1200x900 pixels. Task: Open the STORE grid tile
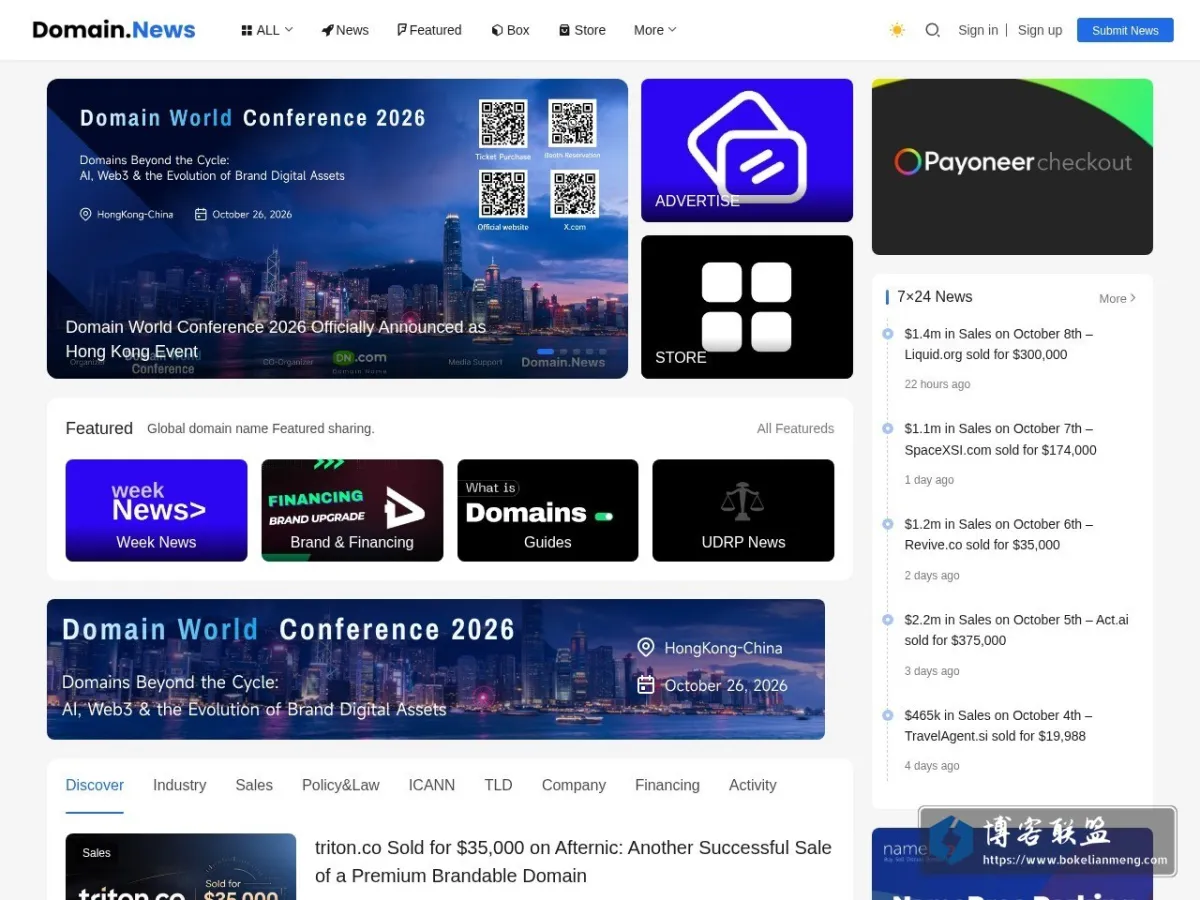tap(747, 307)
